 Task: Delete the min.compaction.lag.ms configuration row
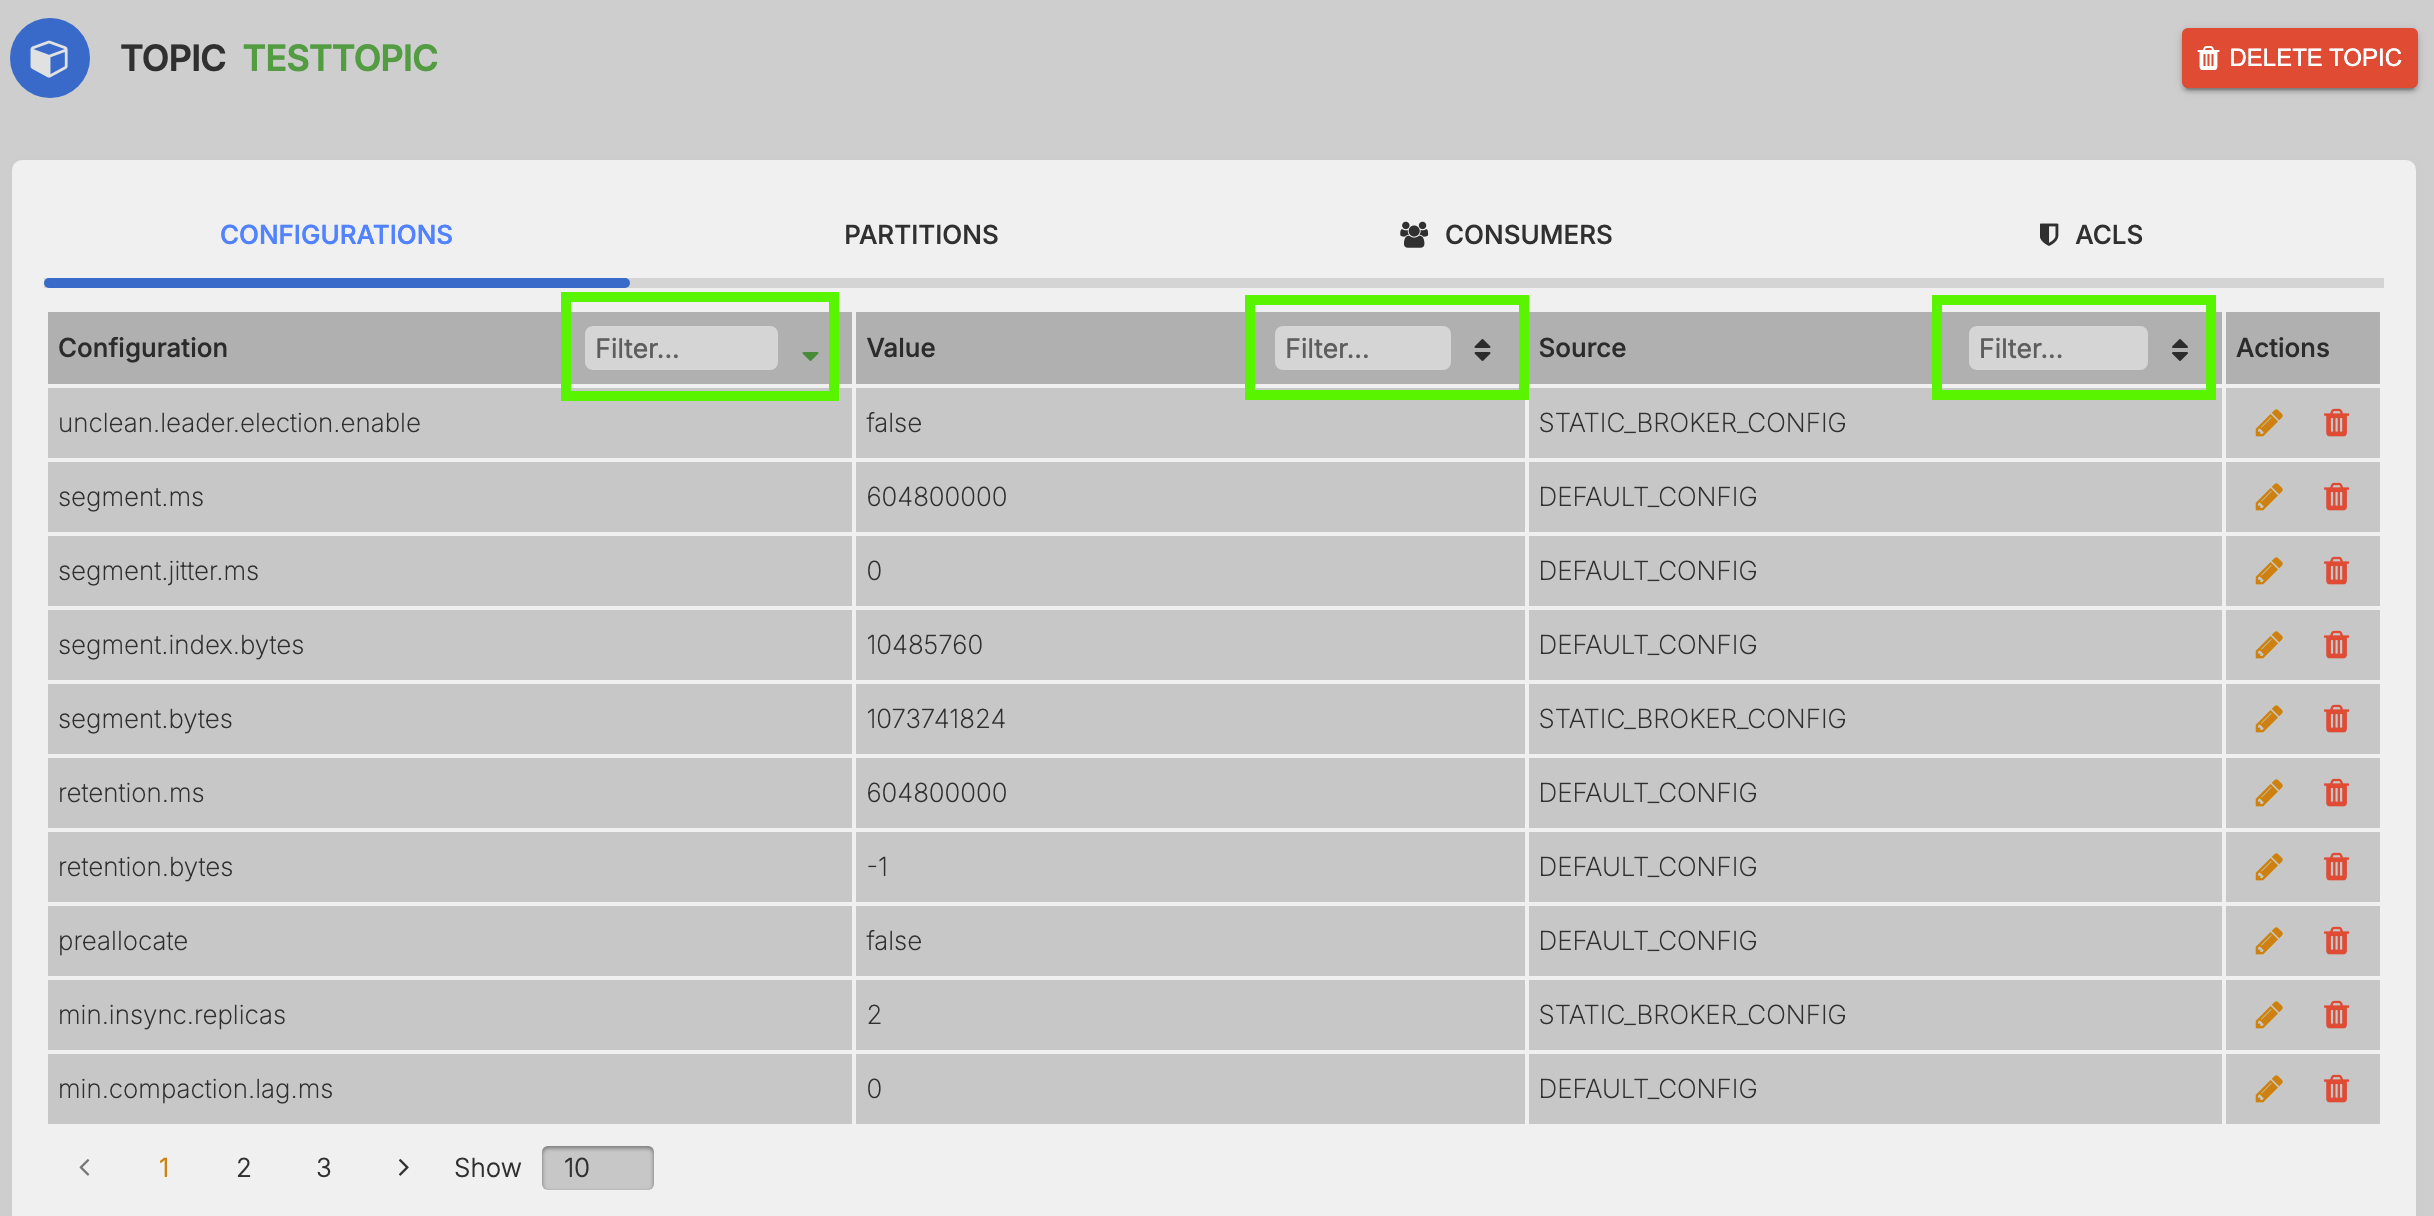2336,1088
